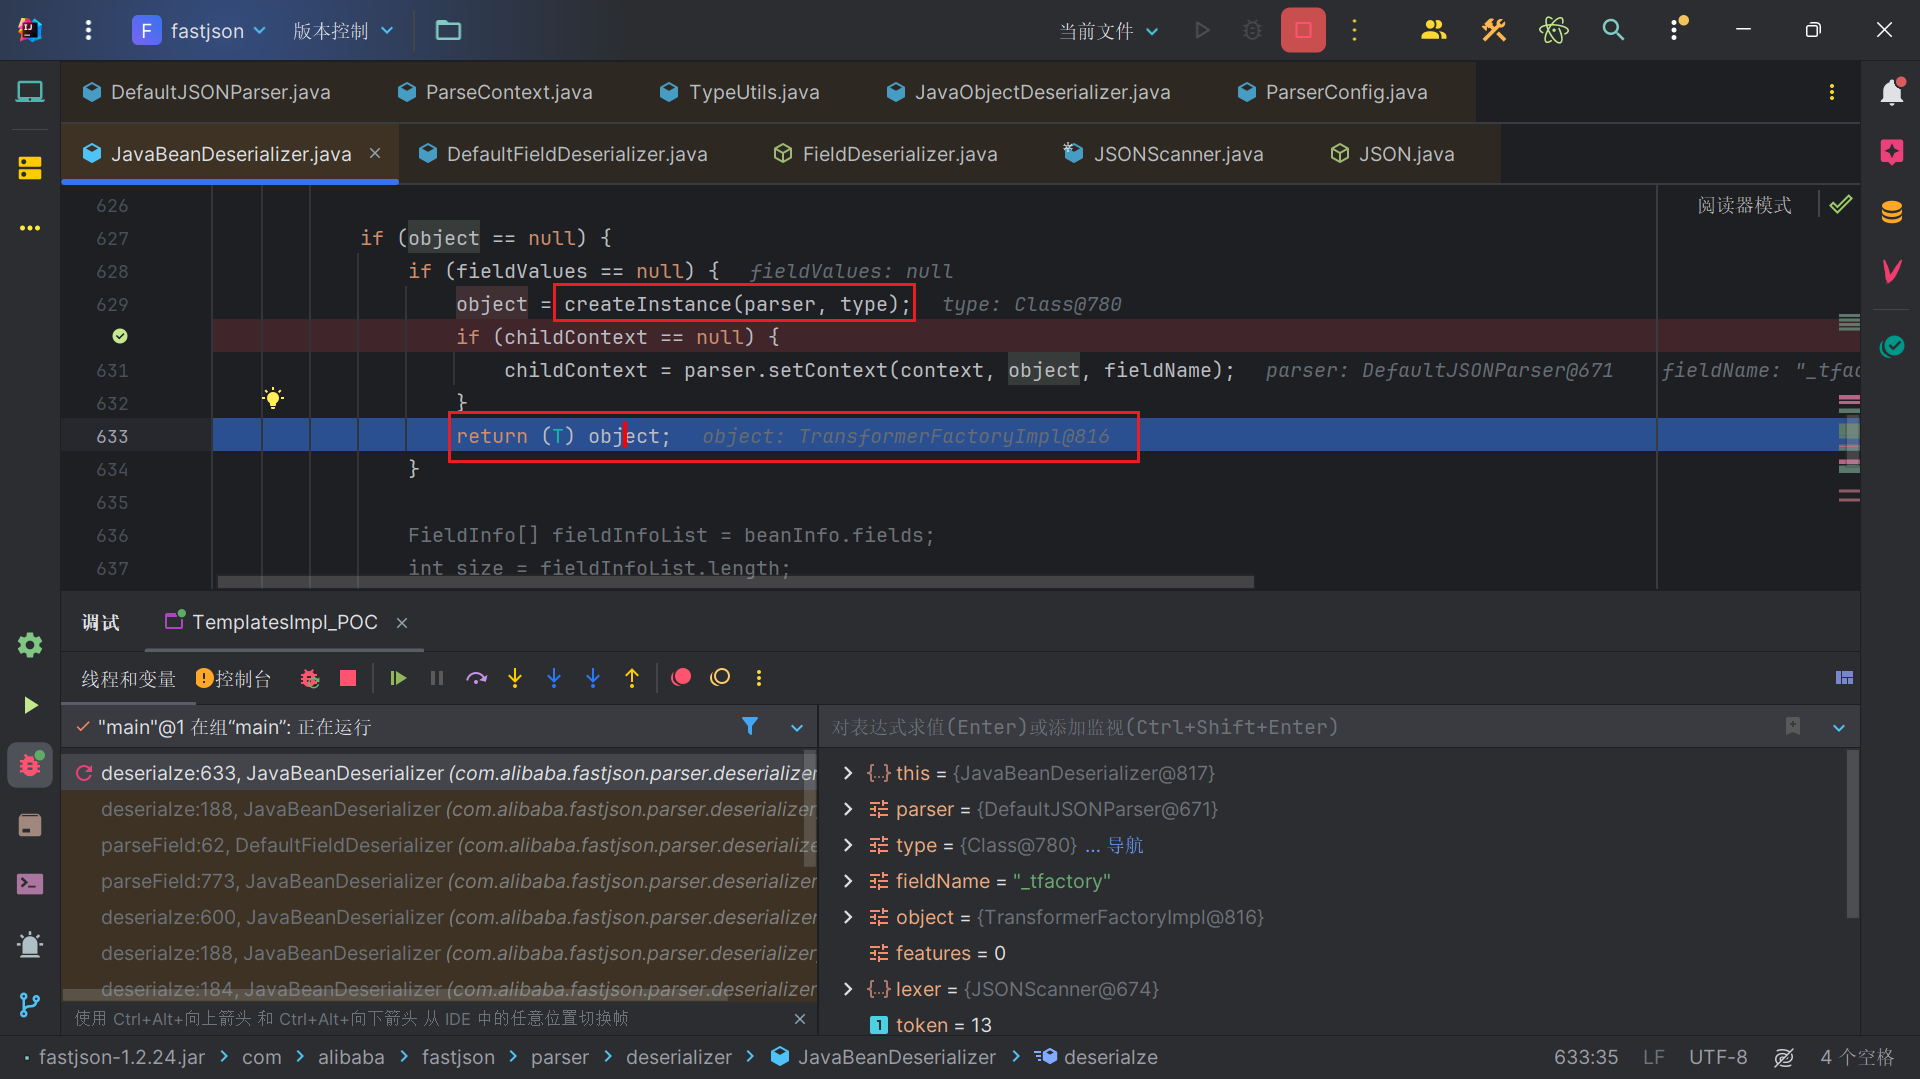Open the AI assistant atom icon
Viewport: 1920px width, 1079px height.
click(x=1554, y=30)
